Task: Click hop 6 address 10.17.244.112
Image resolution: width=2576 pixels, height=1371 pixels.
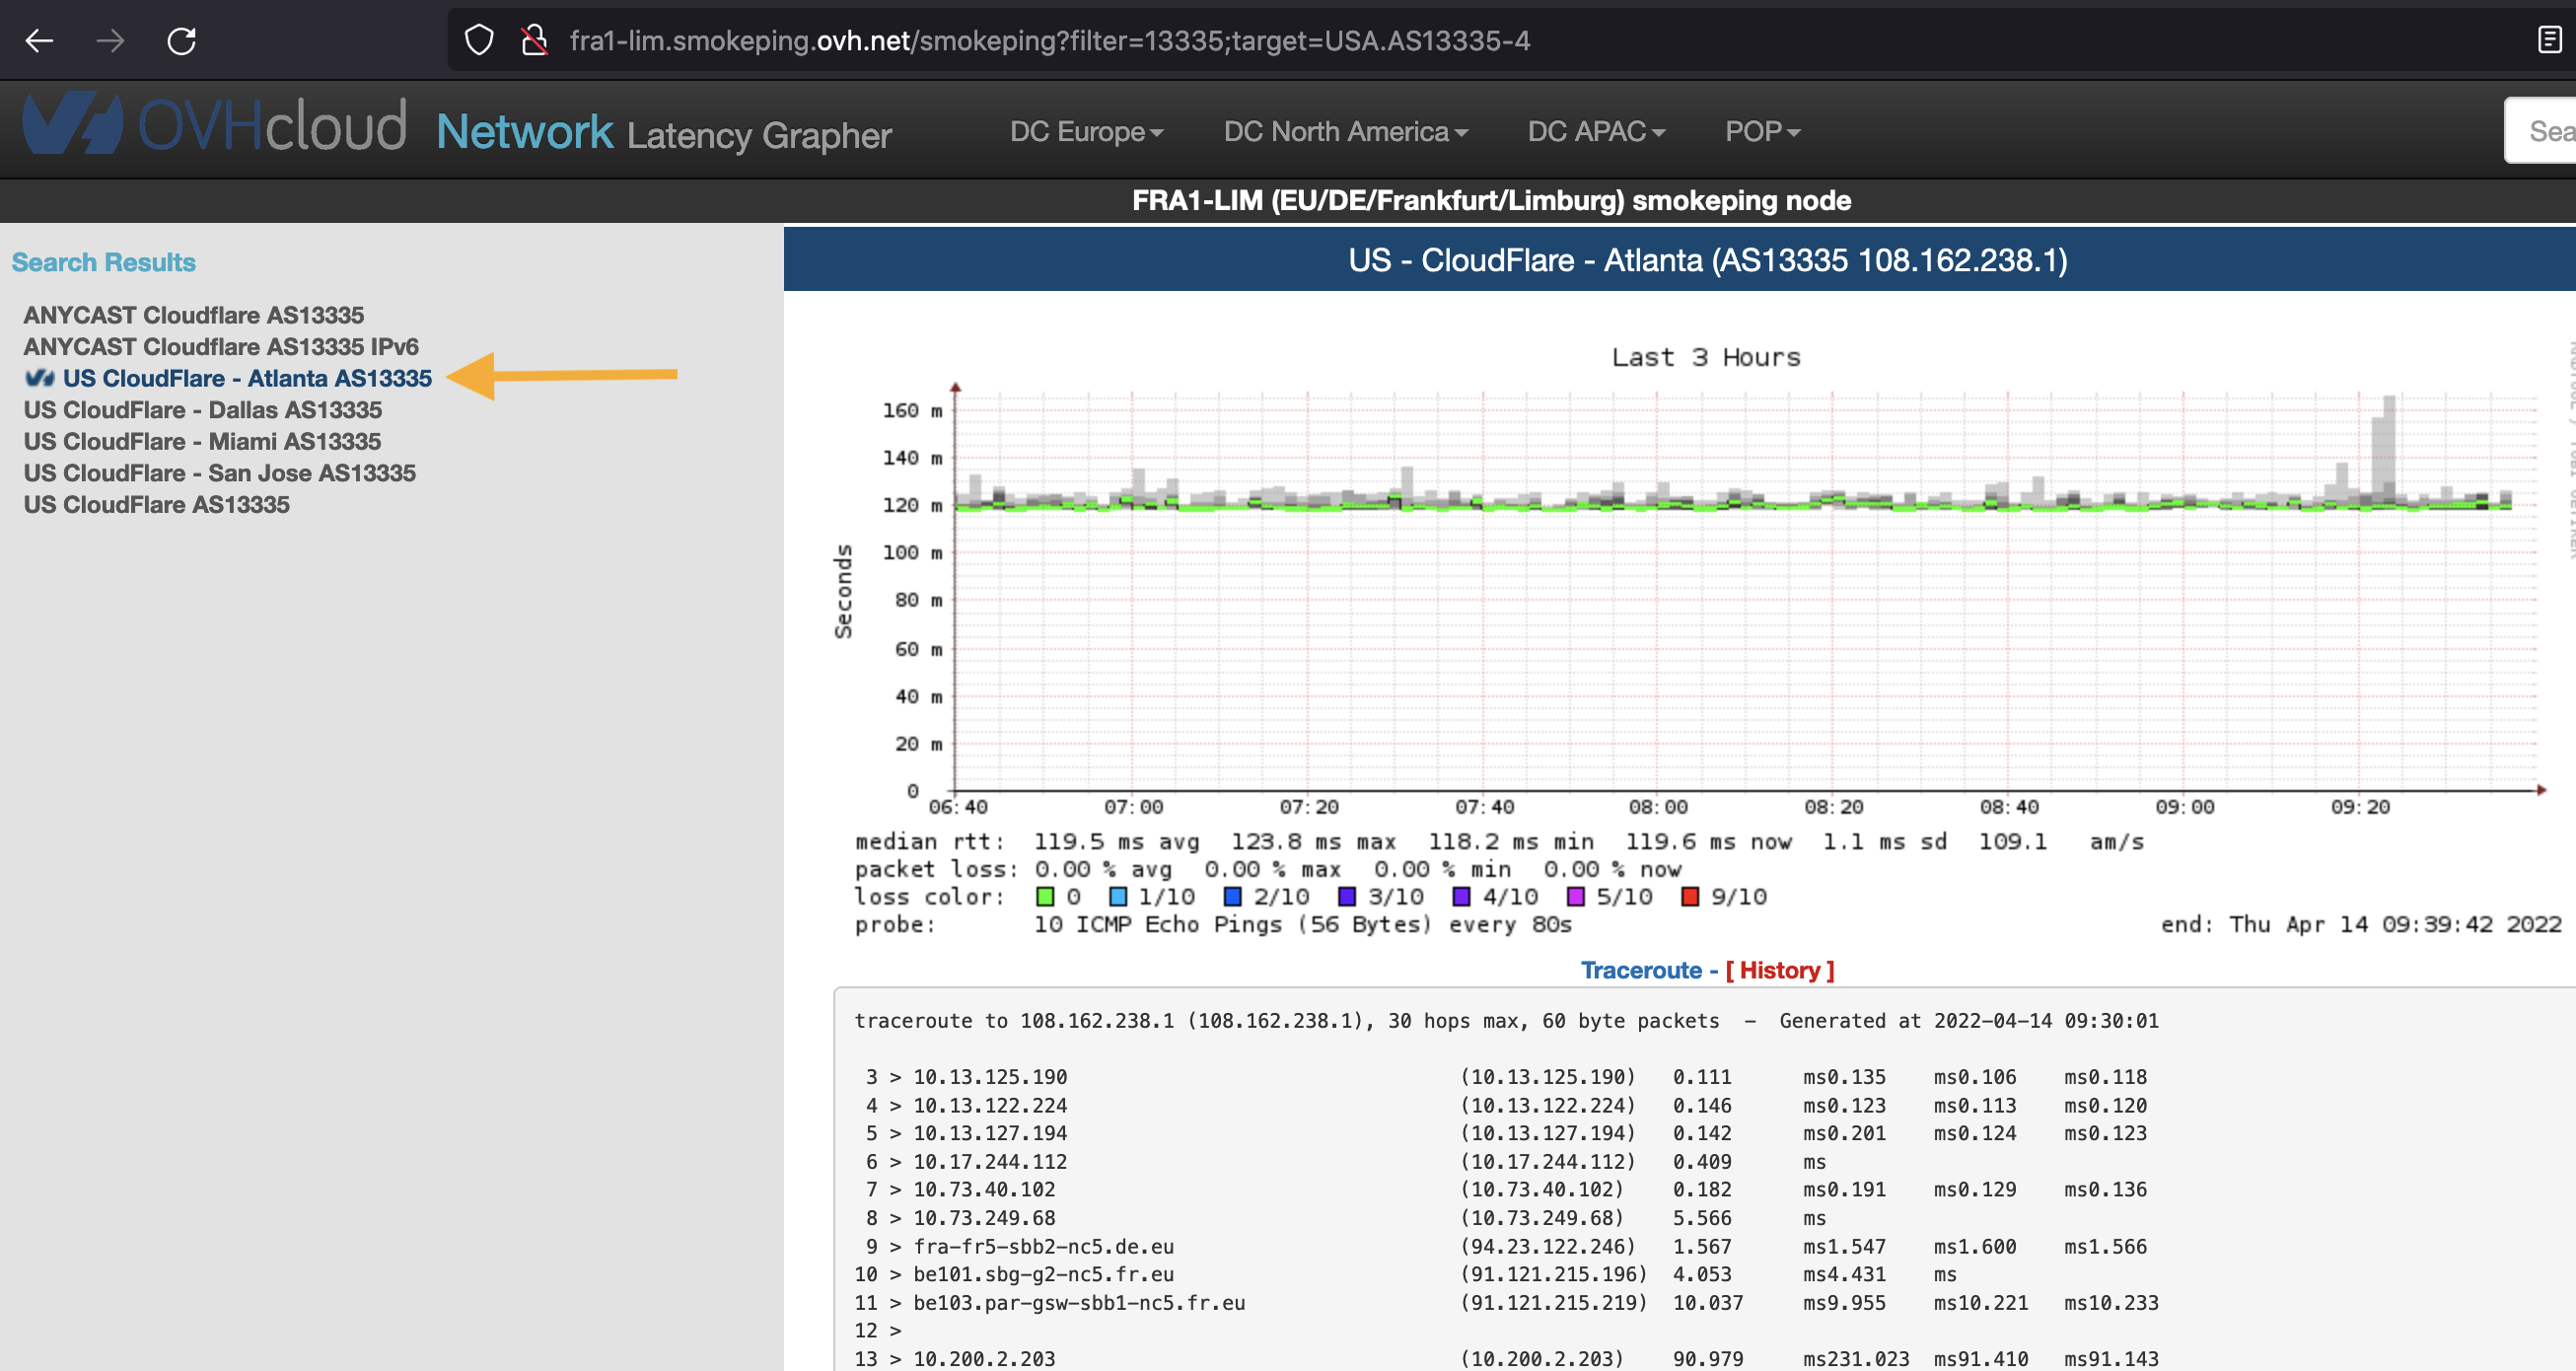Action: click(x=990, y=1162)
